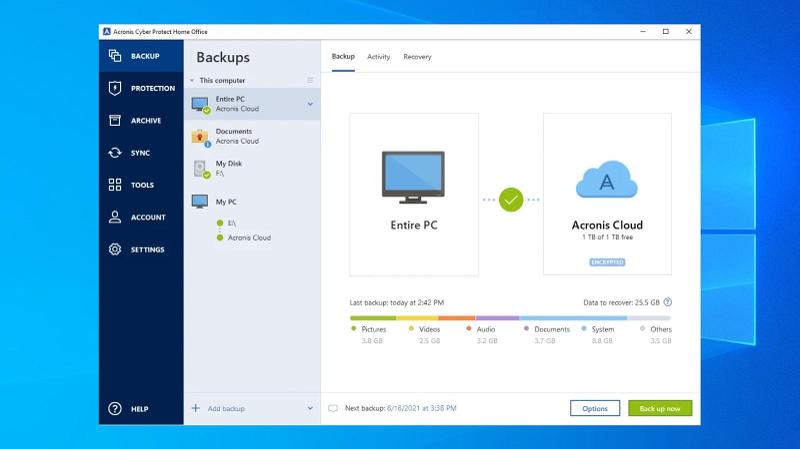This screenshot has height=449, width=800.
Task: Click the green backup success checkmark
Action: tap(511, 199)
